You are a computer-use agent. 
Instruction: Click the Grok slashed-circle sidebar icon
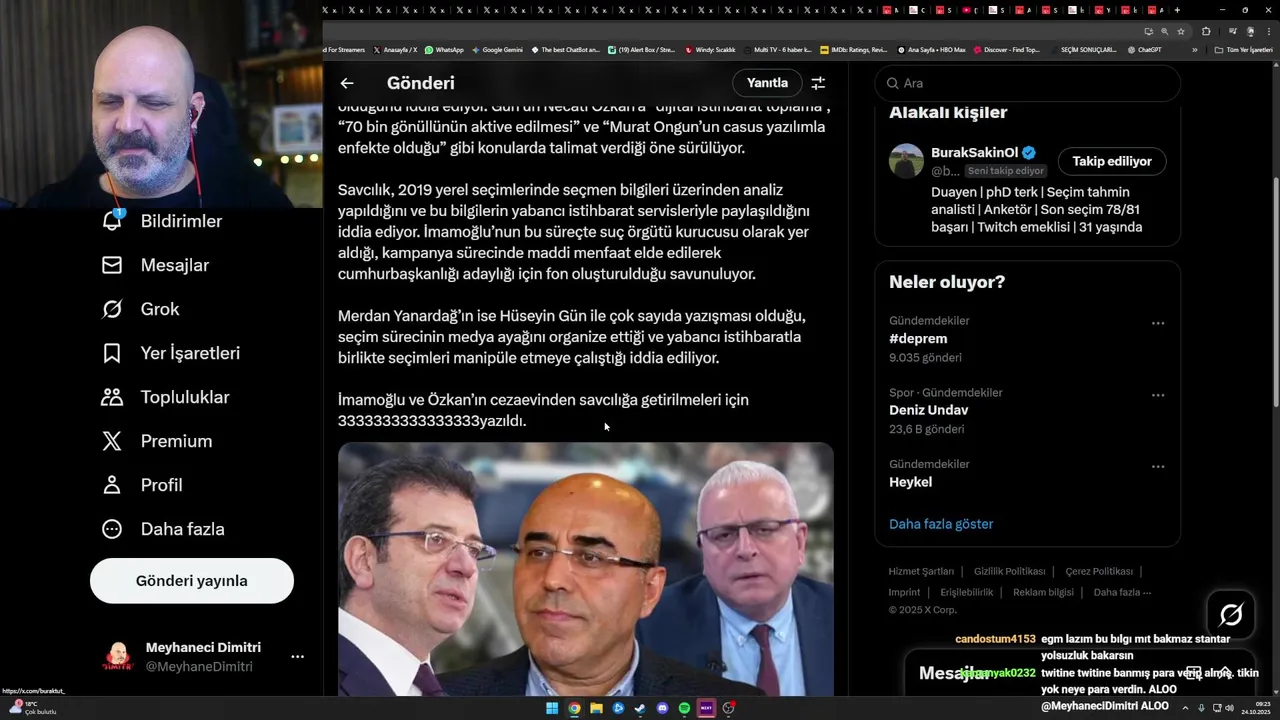112,309
